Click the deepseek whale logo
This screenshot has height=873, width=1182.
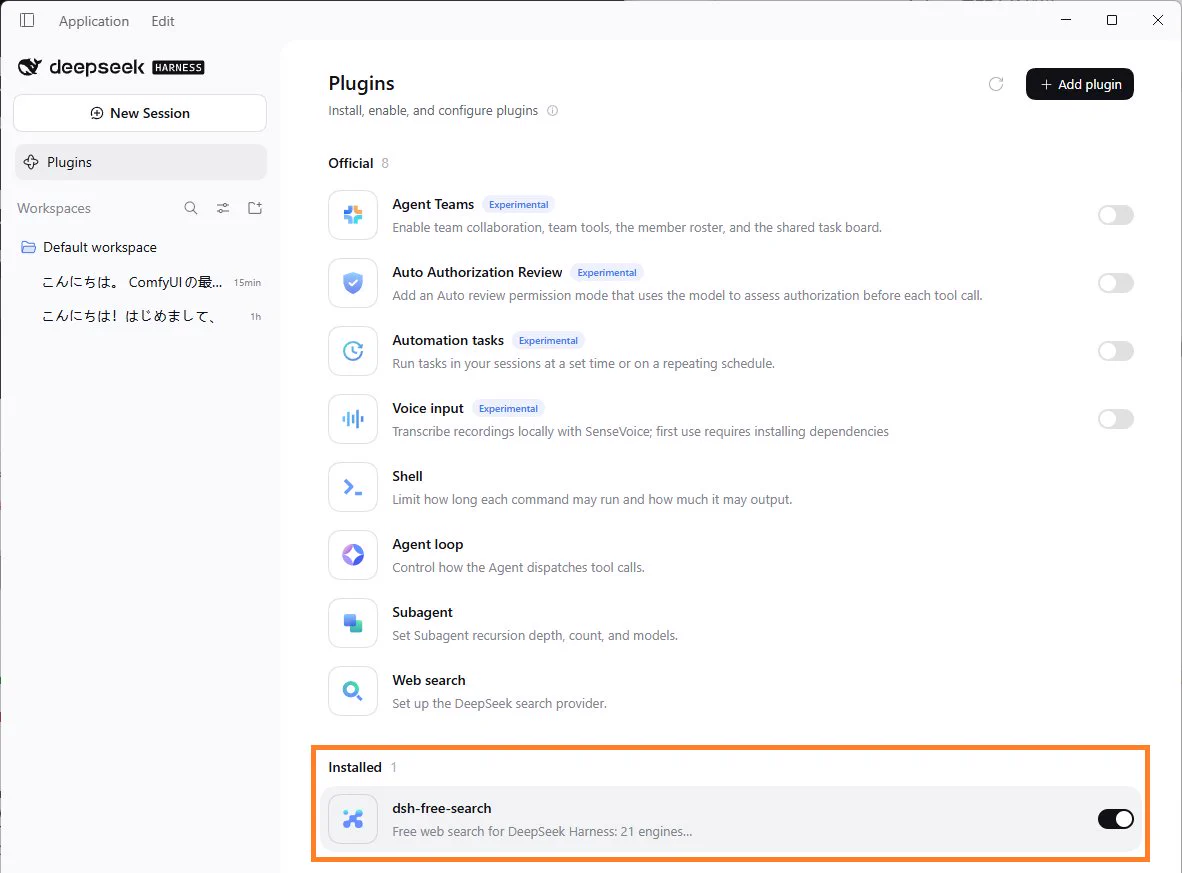pyautogui.click(x=29, y=67)
